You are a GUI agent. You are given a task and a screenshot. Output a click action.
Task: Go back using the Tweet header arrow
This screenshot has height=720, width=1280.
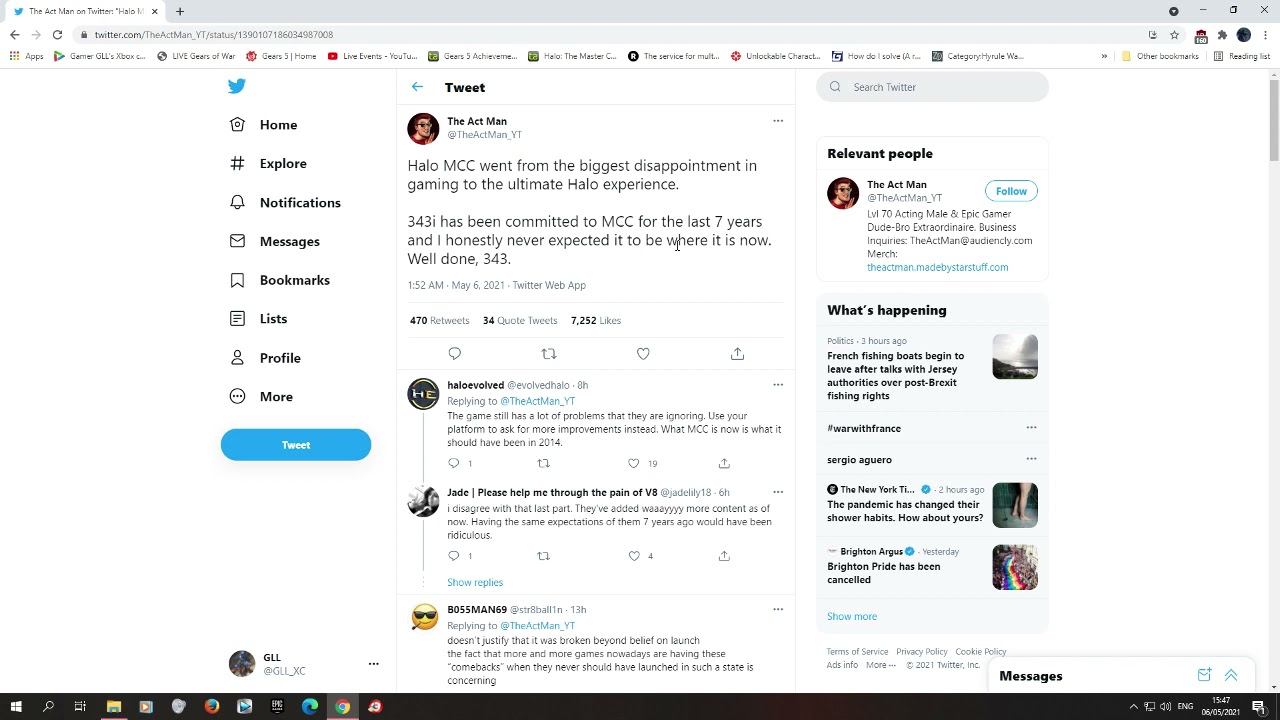click(417, 87)
